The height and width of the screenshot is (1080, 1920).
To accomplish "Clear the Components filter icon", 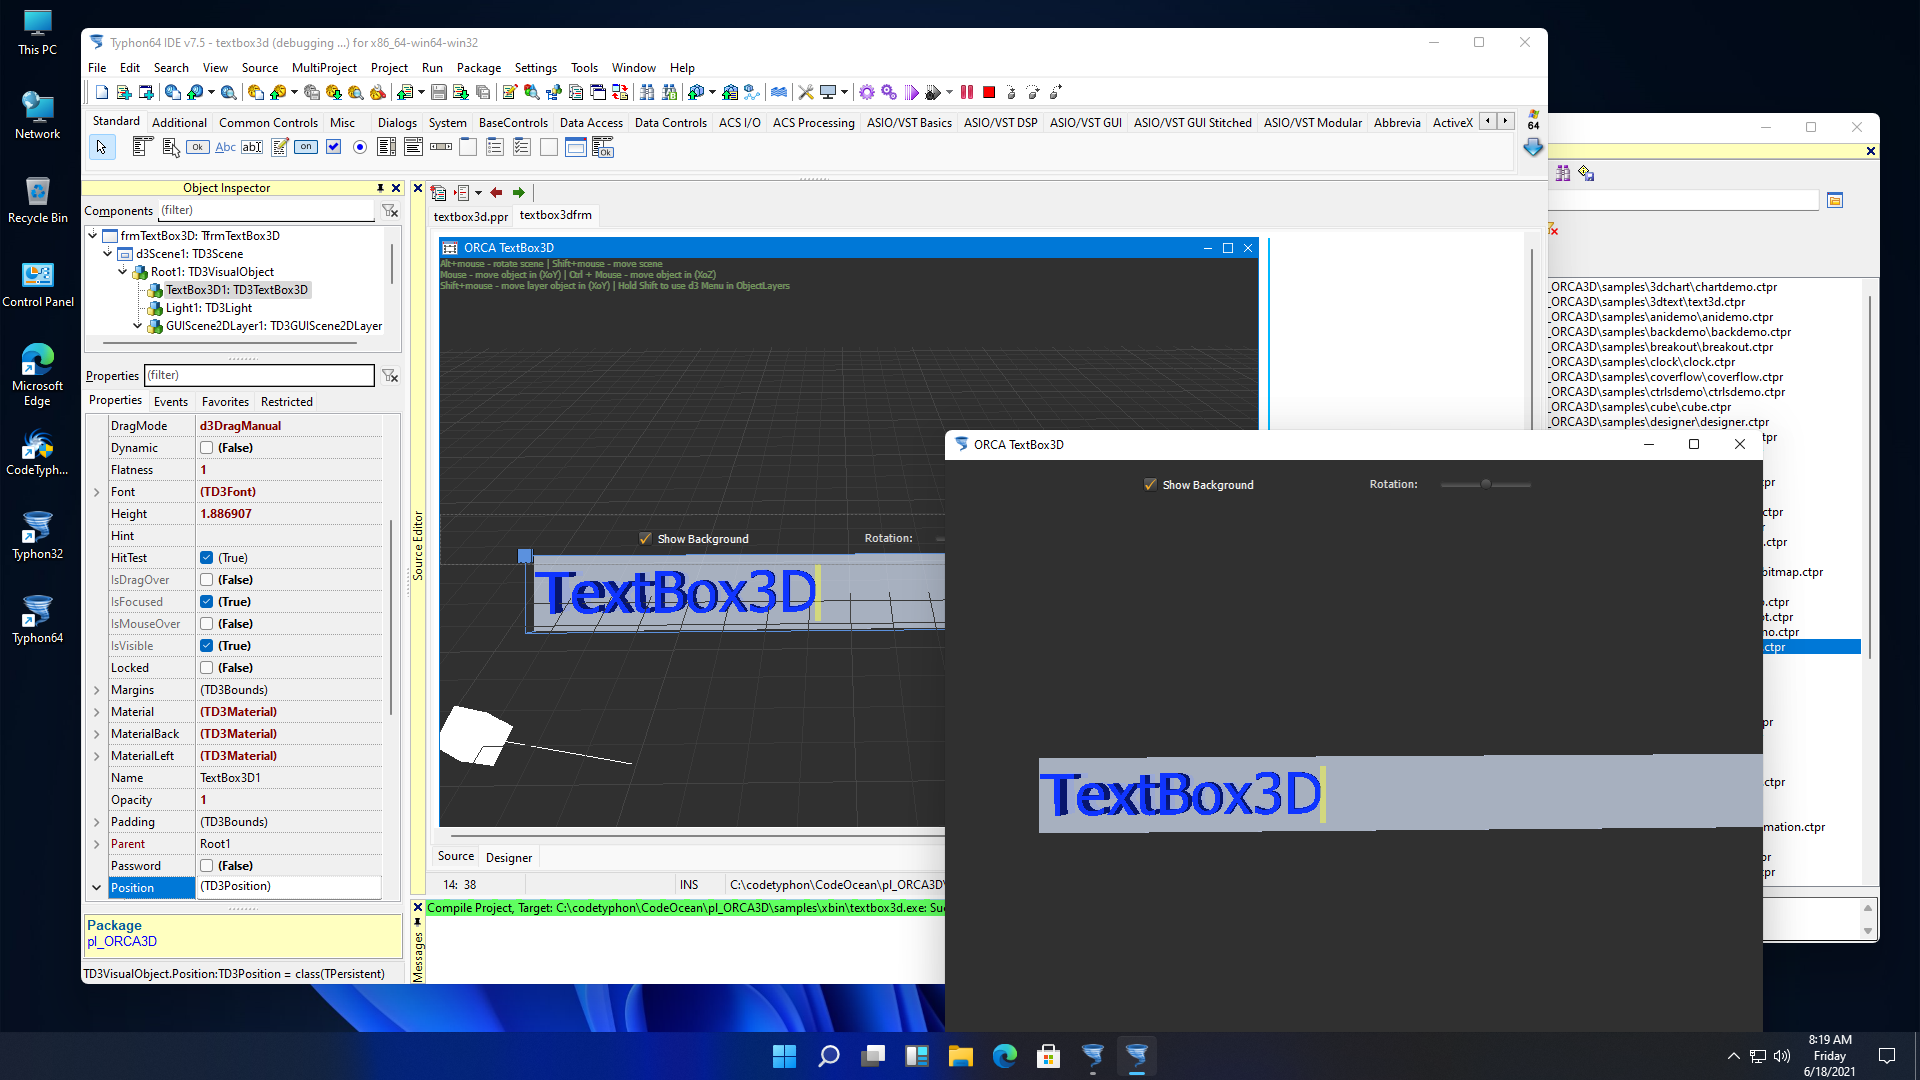I will 390,211.
